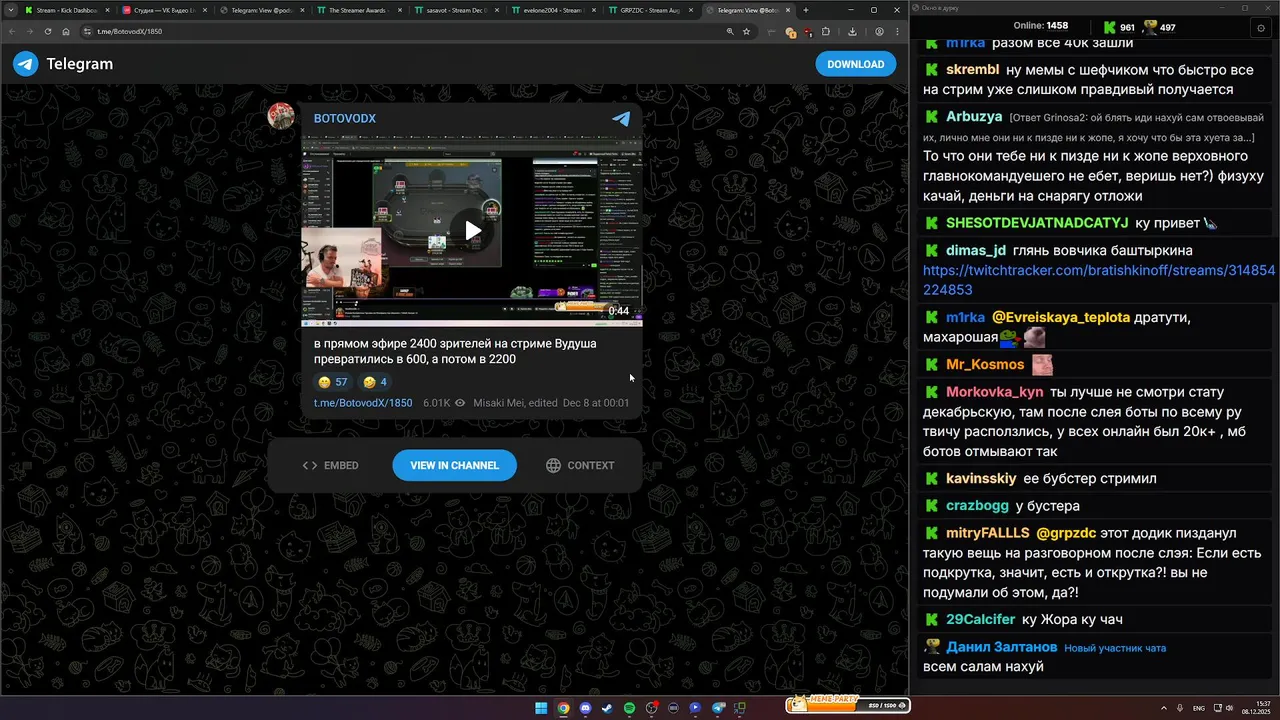Click username Данил Залтанов in chat

coord(1002,647)
